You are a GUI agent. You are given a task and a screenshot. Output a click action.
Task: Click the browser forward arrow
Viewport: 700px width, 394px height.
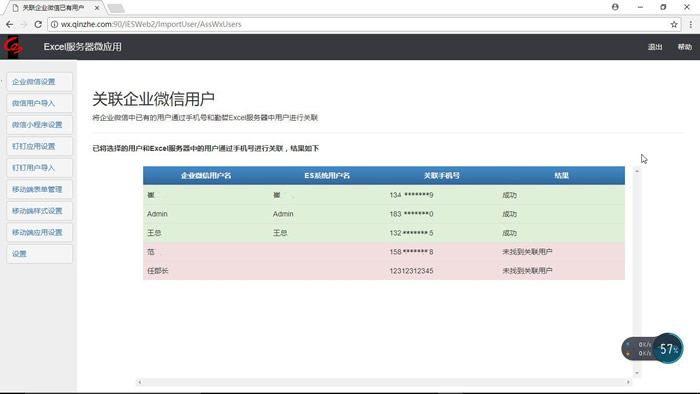click(24, 25)
